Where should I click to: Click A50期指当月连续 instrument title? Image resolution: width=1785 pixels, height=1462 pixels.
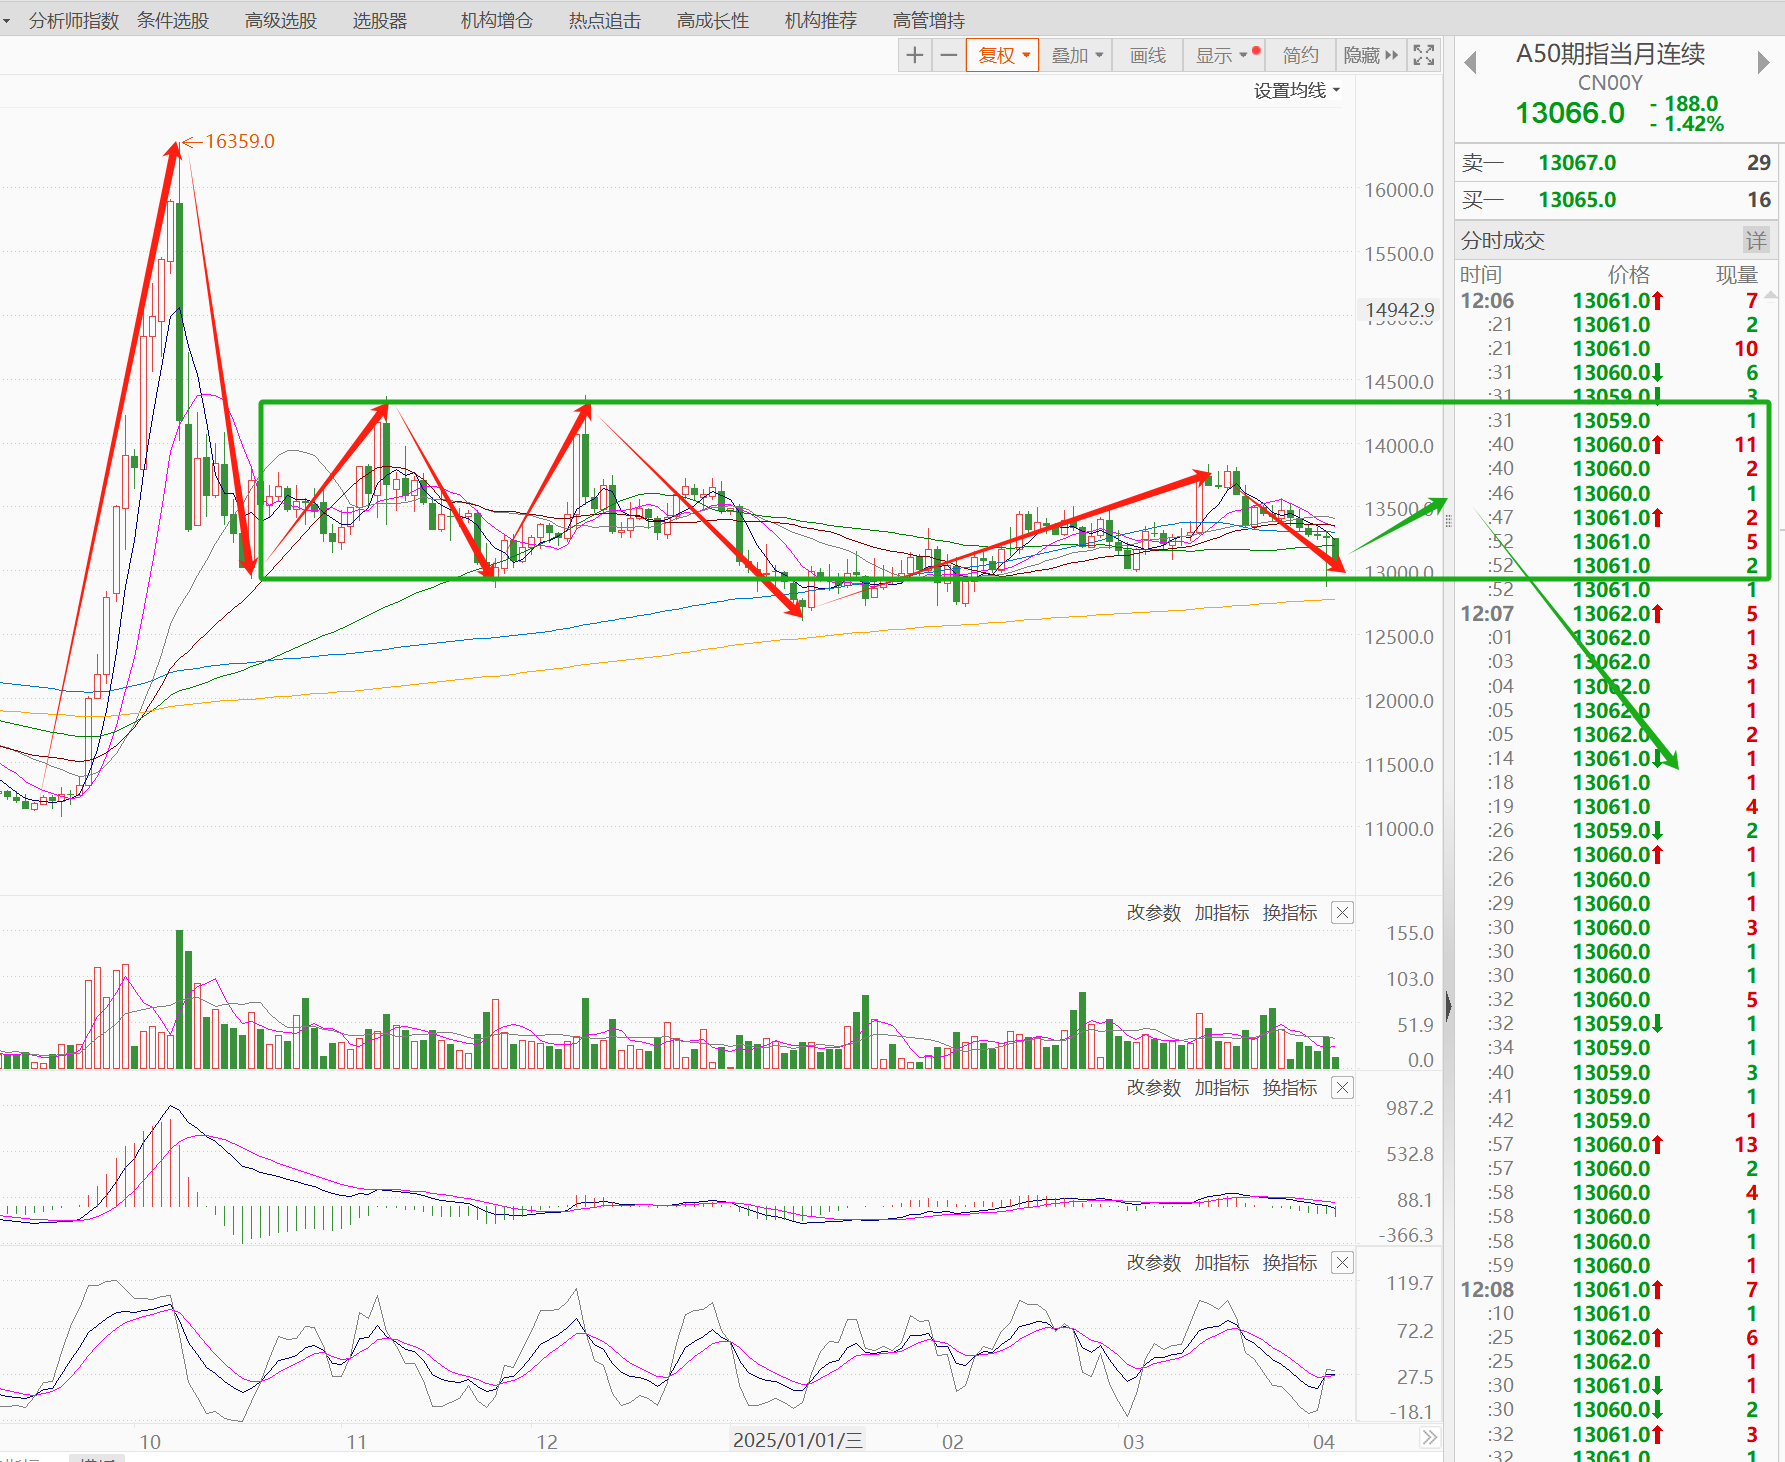point(1610,54)
